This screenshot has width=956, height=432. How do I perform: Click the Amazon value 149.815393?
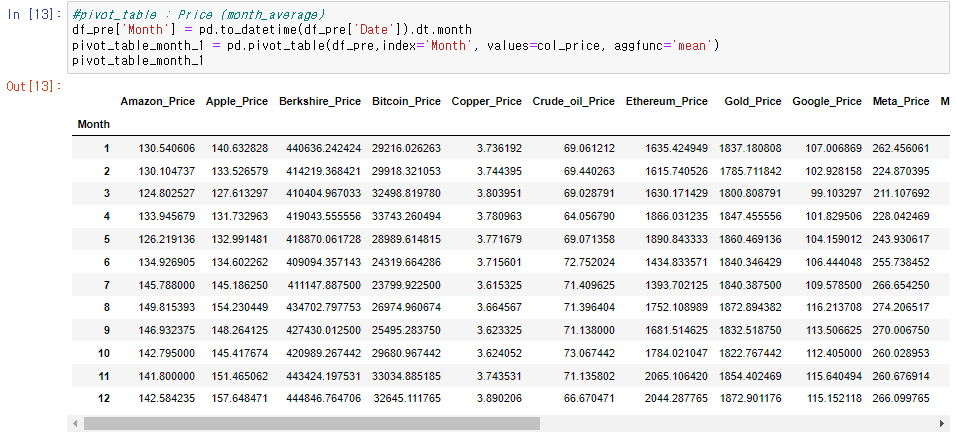tap(166, 308)
